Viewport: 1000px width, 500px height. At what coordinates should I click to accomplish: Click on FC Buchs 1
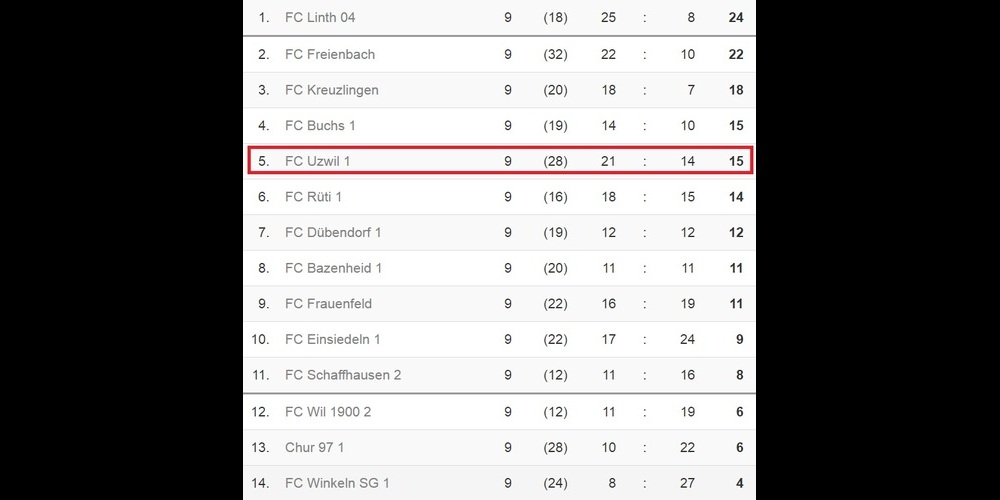pyautogui.click(x=320, y=126)
